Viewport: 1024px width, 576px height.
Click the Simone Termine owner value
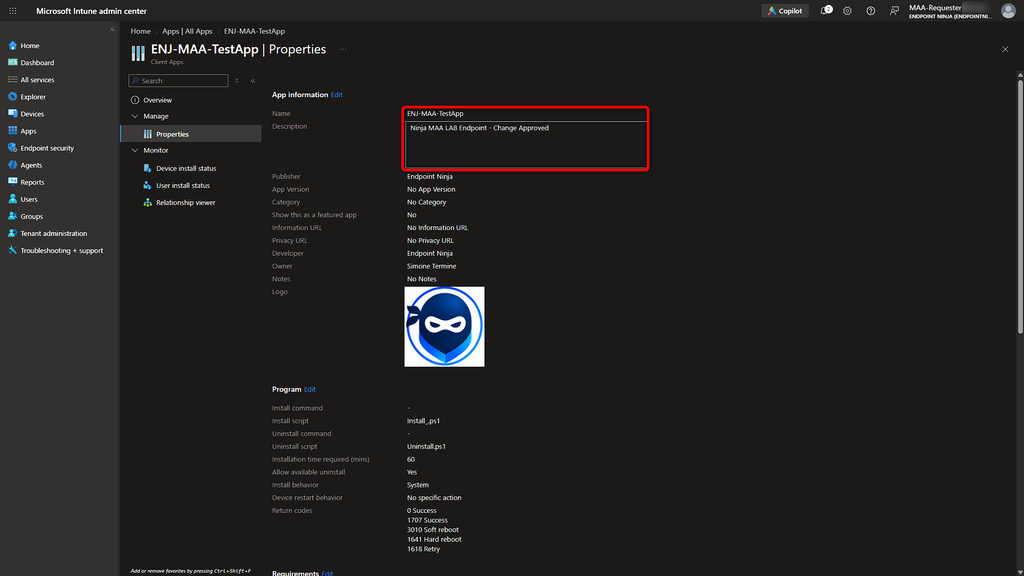tap(432, 266)
